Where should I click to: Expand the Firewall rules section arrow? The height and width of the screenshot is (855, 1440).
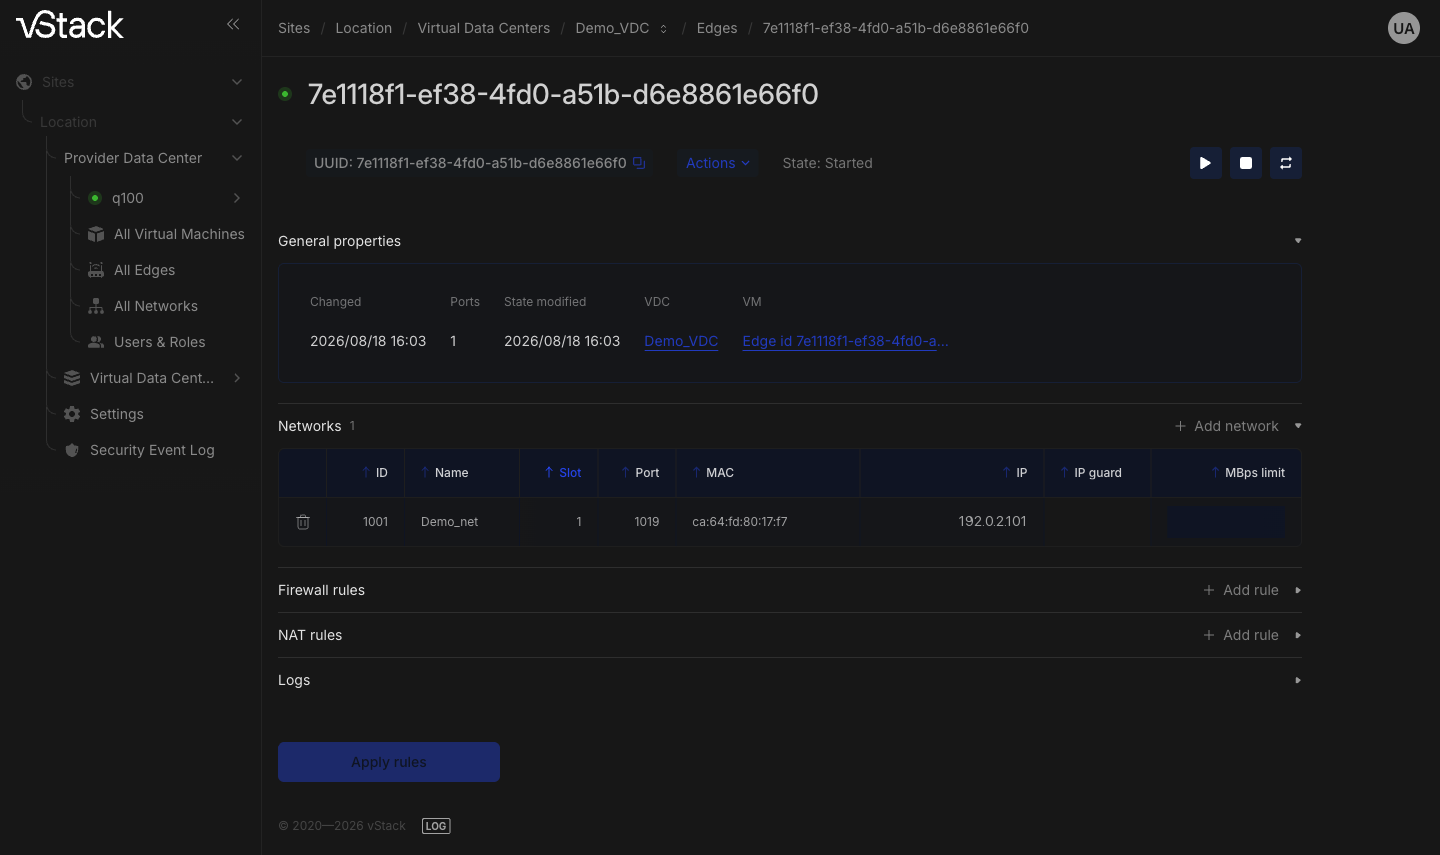tap(1298, 590)
